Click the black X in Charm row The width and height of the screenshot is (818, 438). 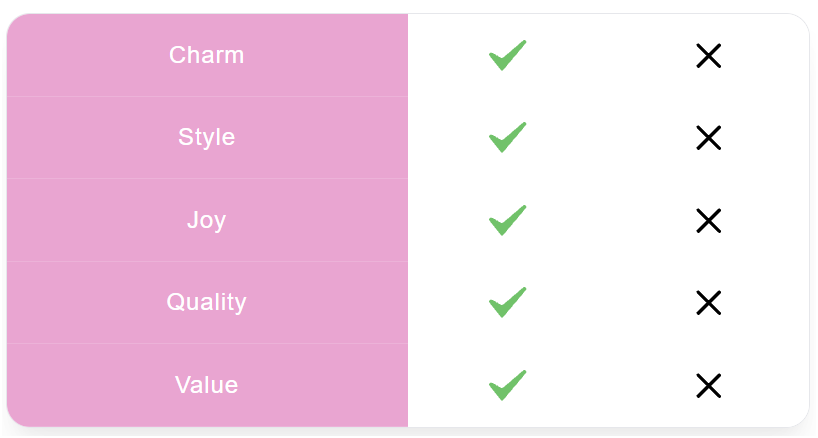pyautogui.click(x=708, y=56)
